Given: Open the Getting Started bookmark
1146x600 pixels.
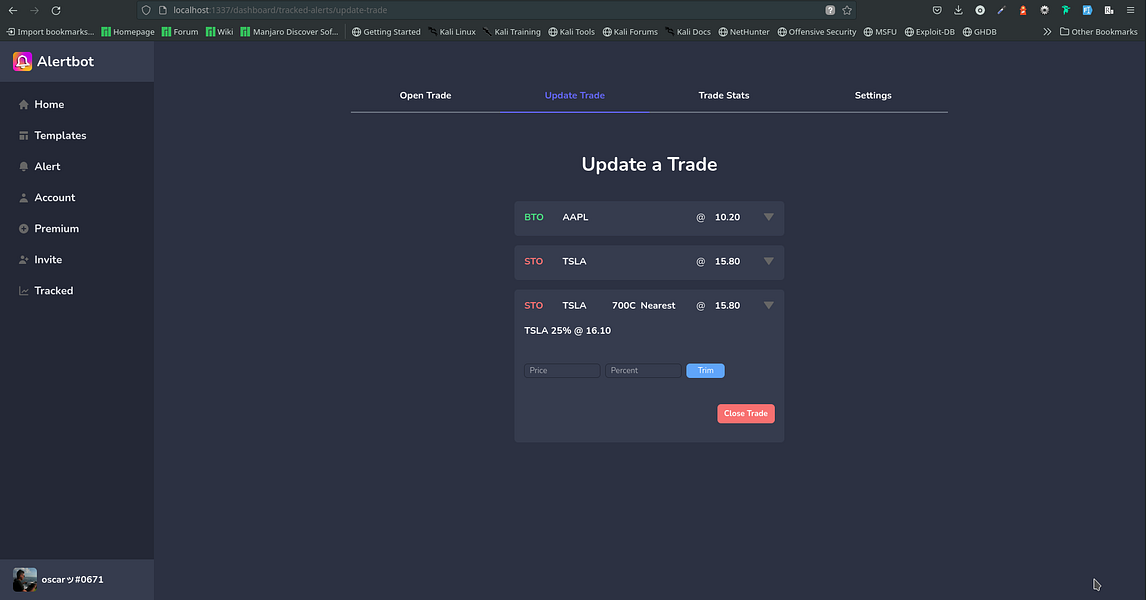Looking at the screenshot, I should [x=386, y=31].
